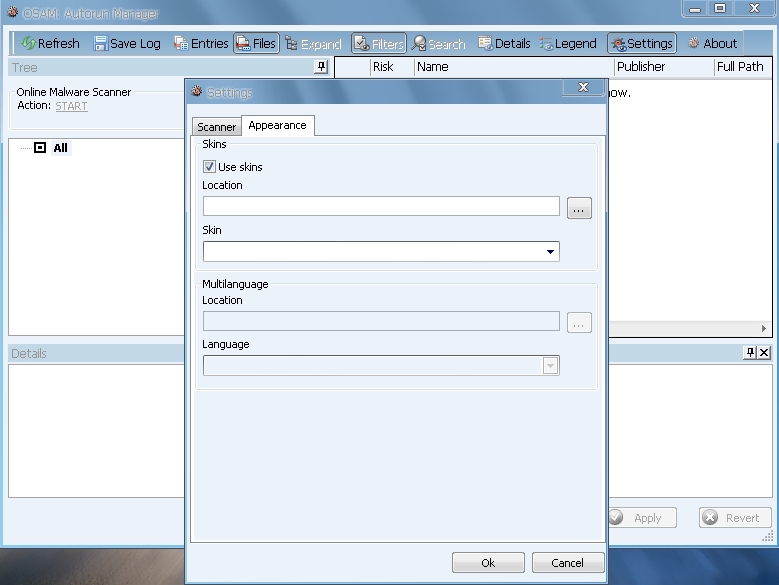The height and width of the screenshot is (585, 779).
Task: Open the Entries view in toolbar
Action: point(201,44)
